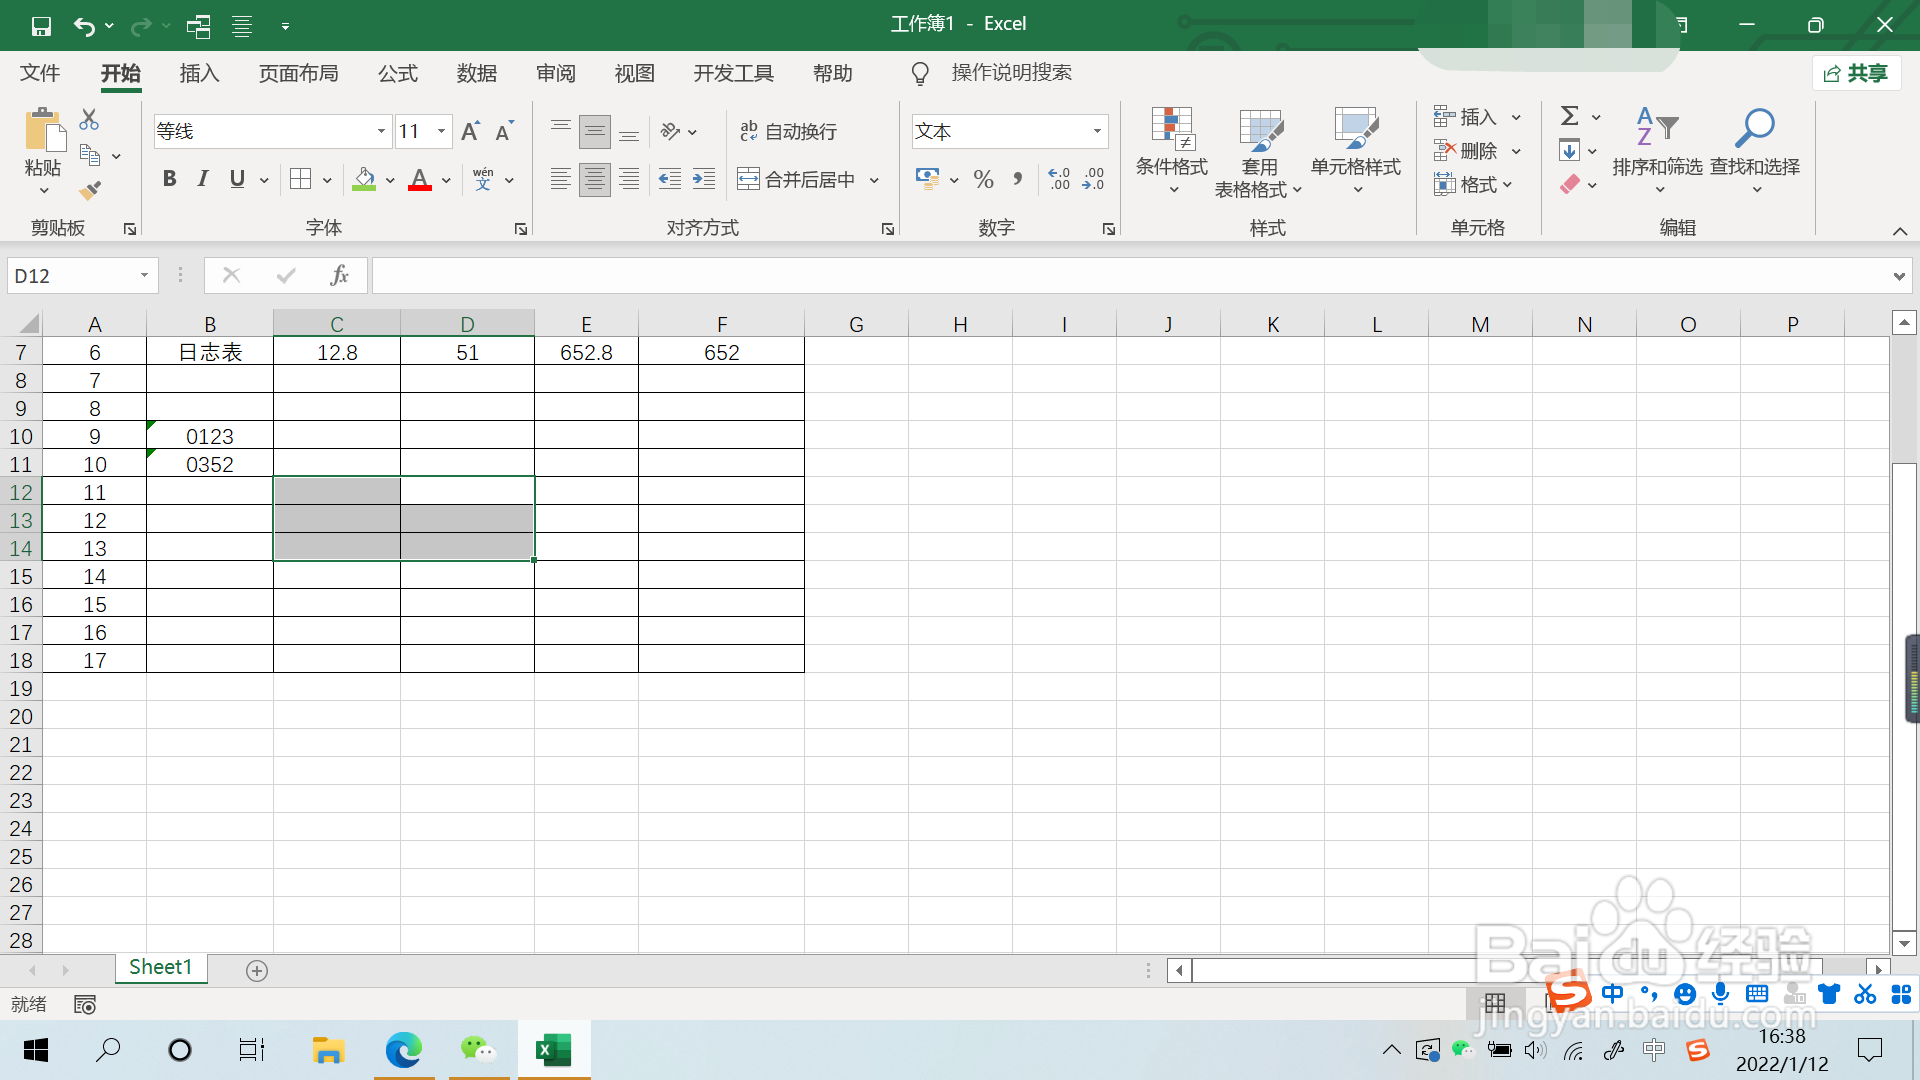Switch to the 插入 ribbon tab
The width and height of the screenshot is (1920, 1080).
199,73
